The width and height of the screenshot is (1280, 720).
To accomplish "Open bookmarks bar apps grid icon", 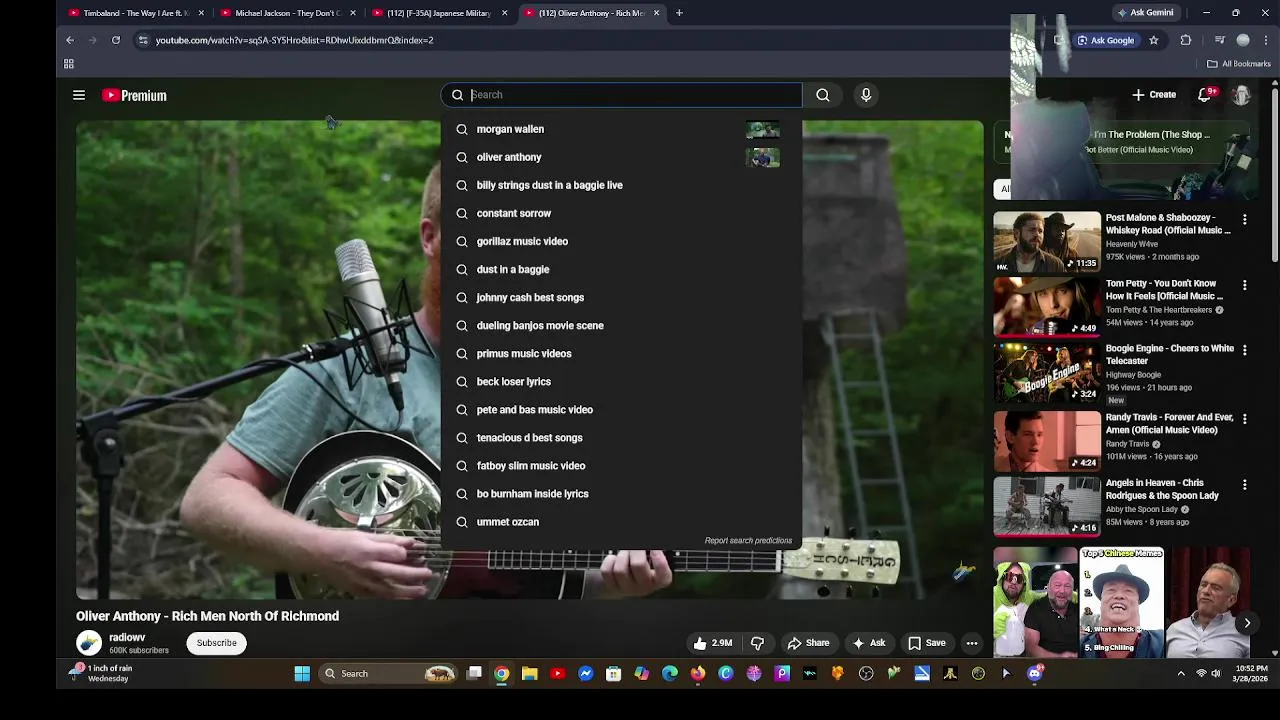I will (69, 64).
